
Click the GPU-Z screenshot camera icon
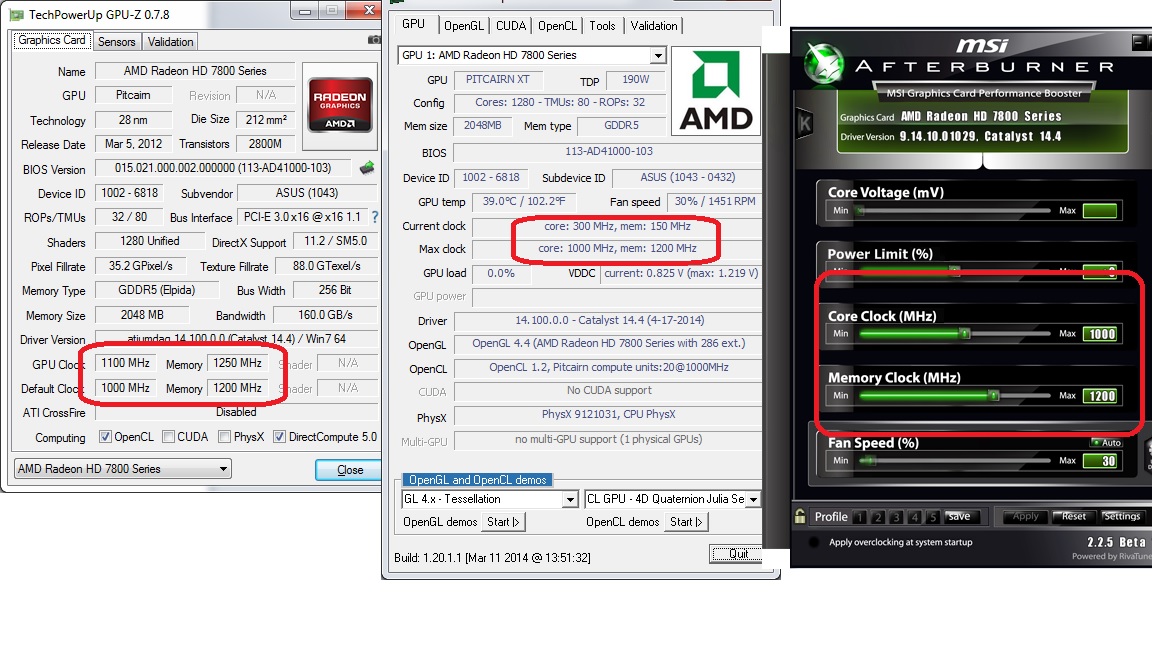click(374, 40)
